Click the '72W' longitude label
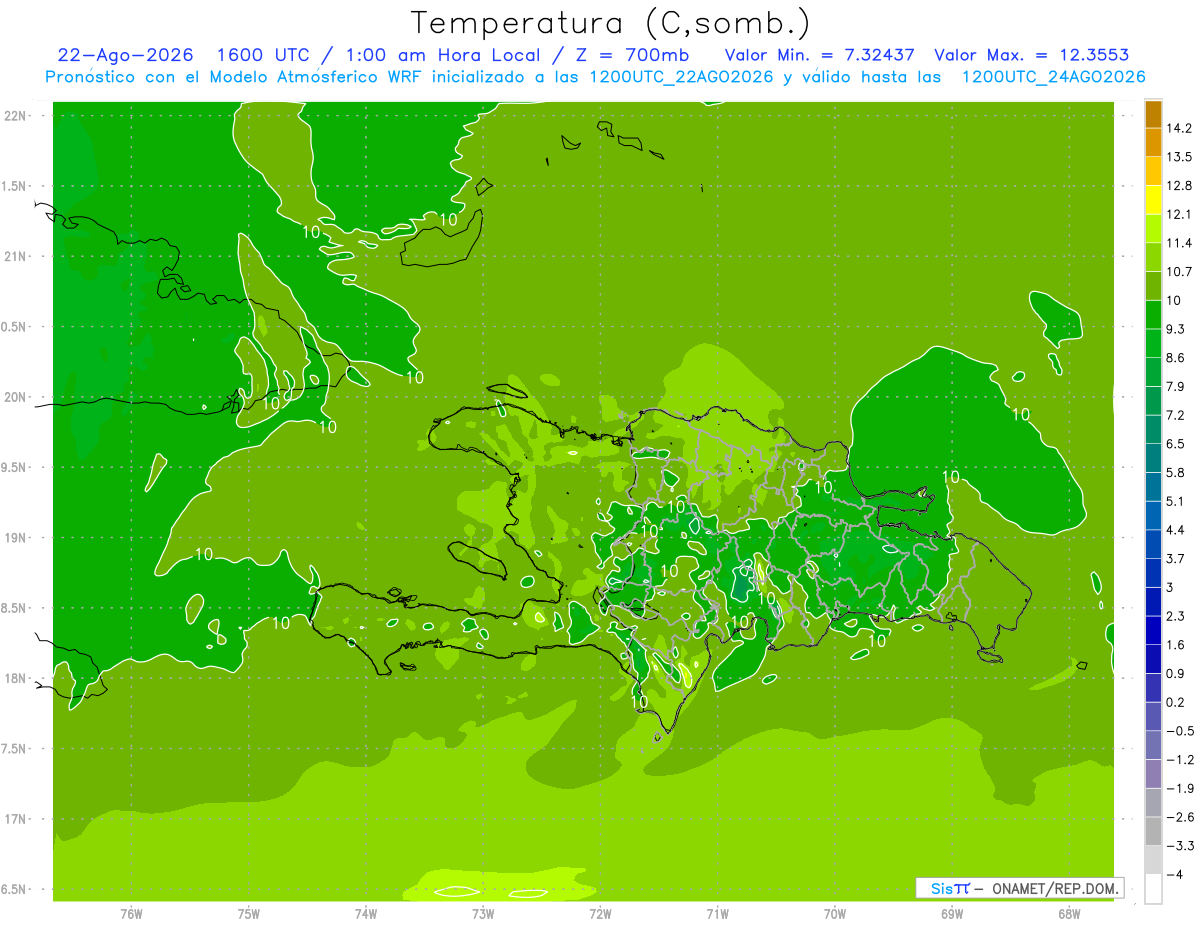The width and height of the screenshot is (1200, 927). tap(600, 913)
